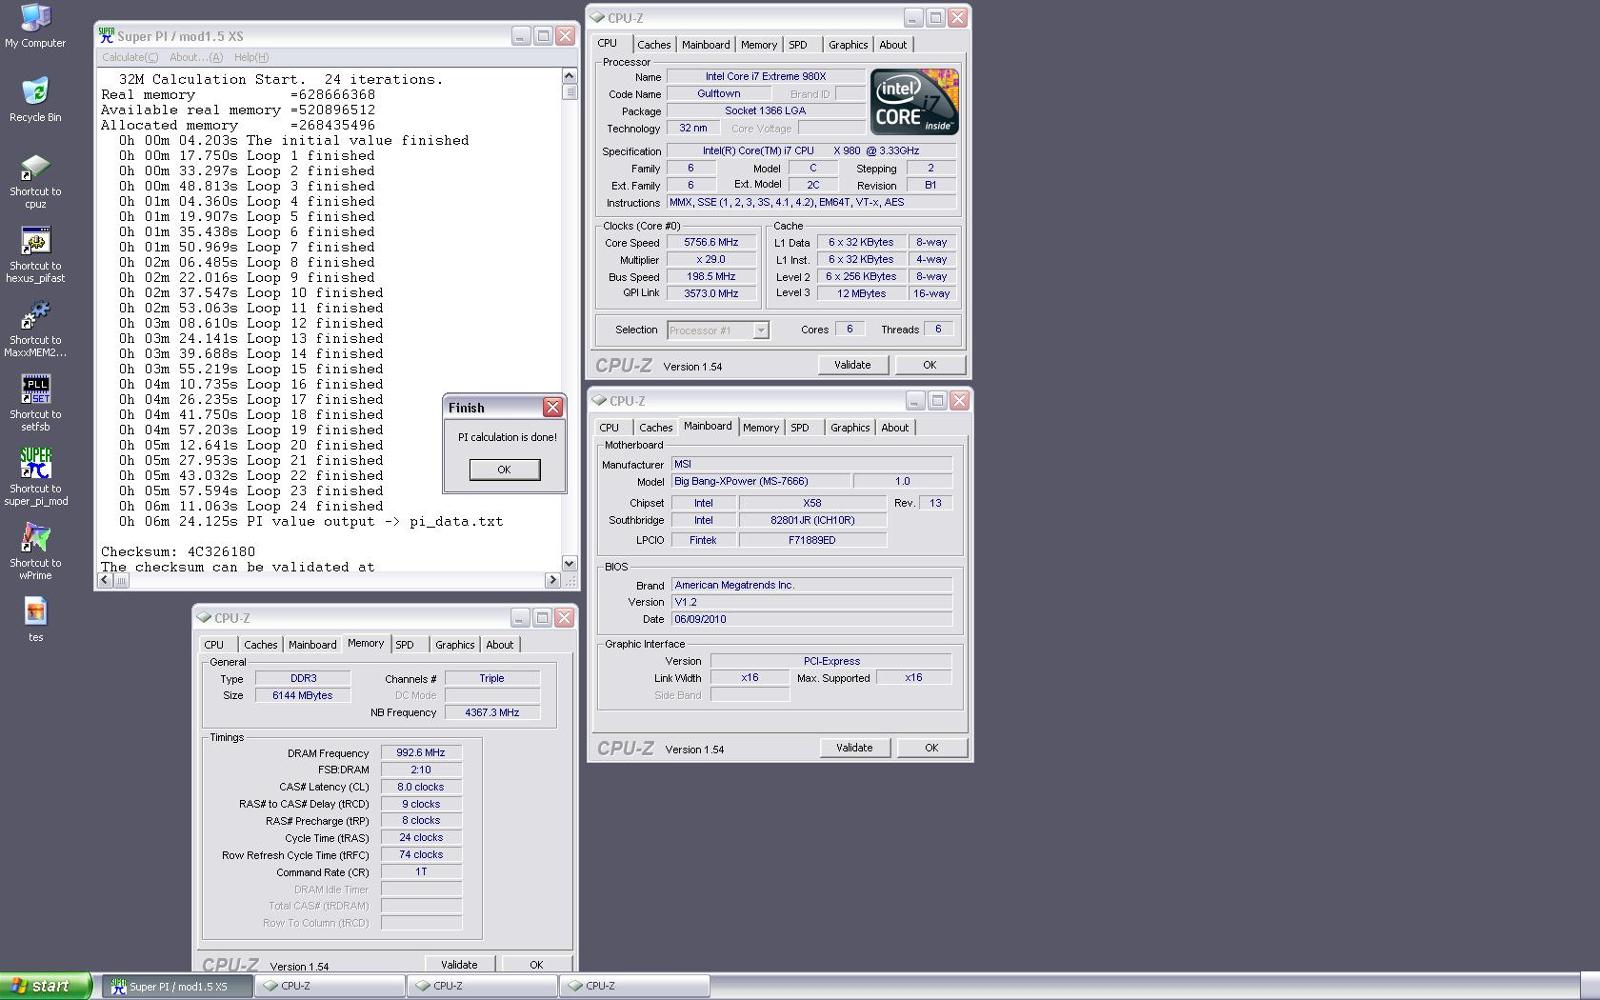1600x1000 pixels.
Task: Open Mainboard tab in top CPU-Z window
Action: [x=706, y=45]
